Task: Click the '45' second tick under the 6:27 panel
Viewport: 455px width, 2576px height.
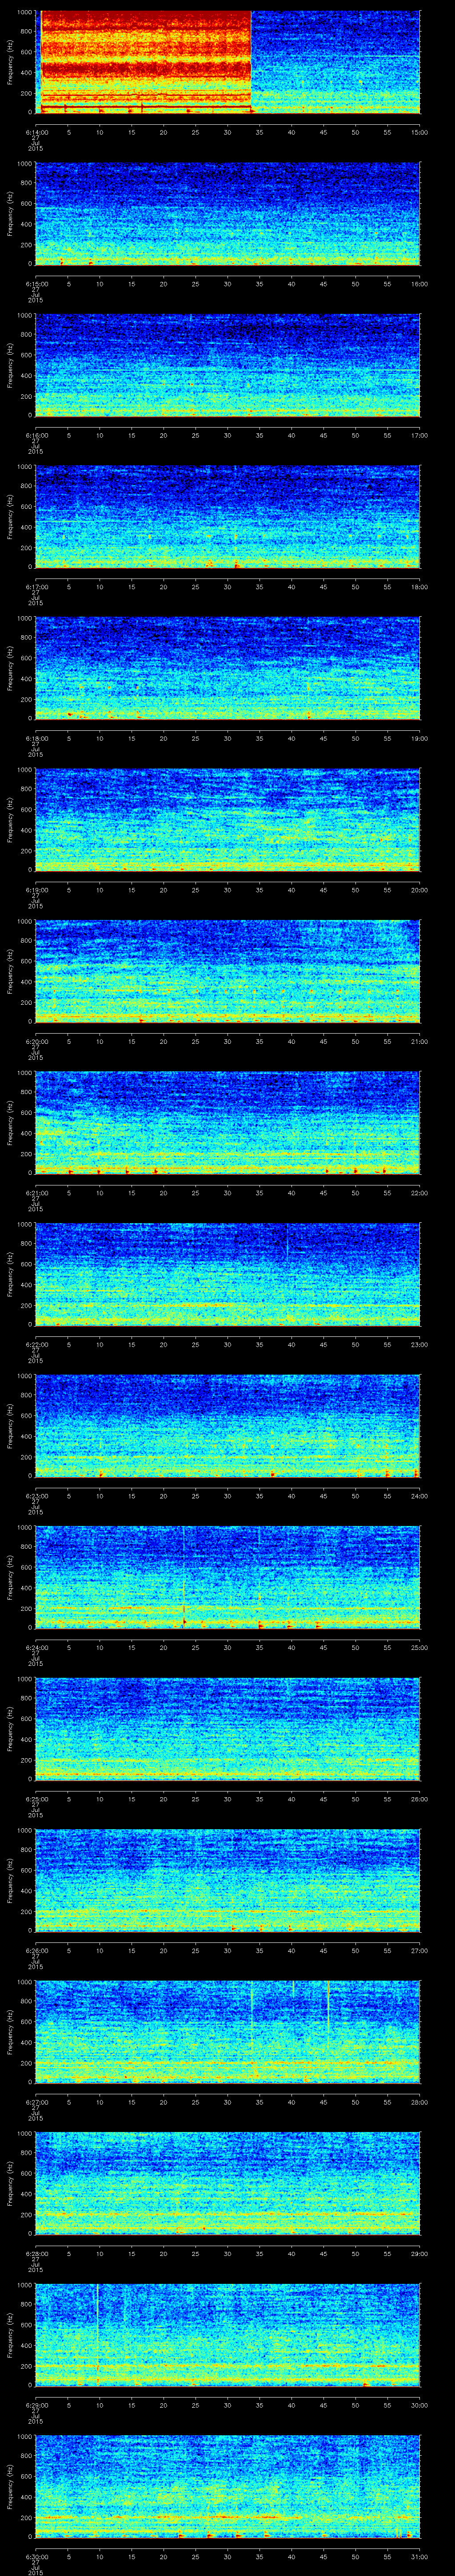Action: pyautogui.click(x=323, y=2101)
